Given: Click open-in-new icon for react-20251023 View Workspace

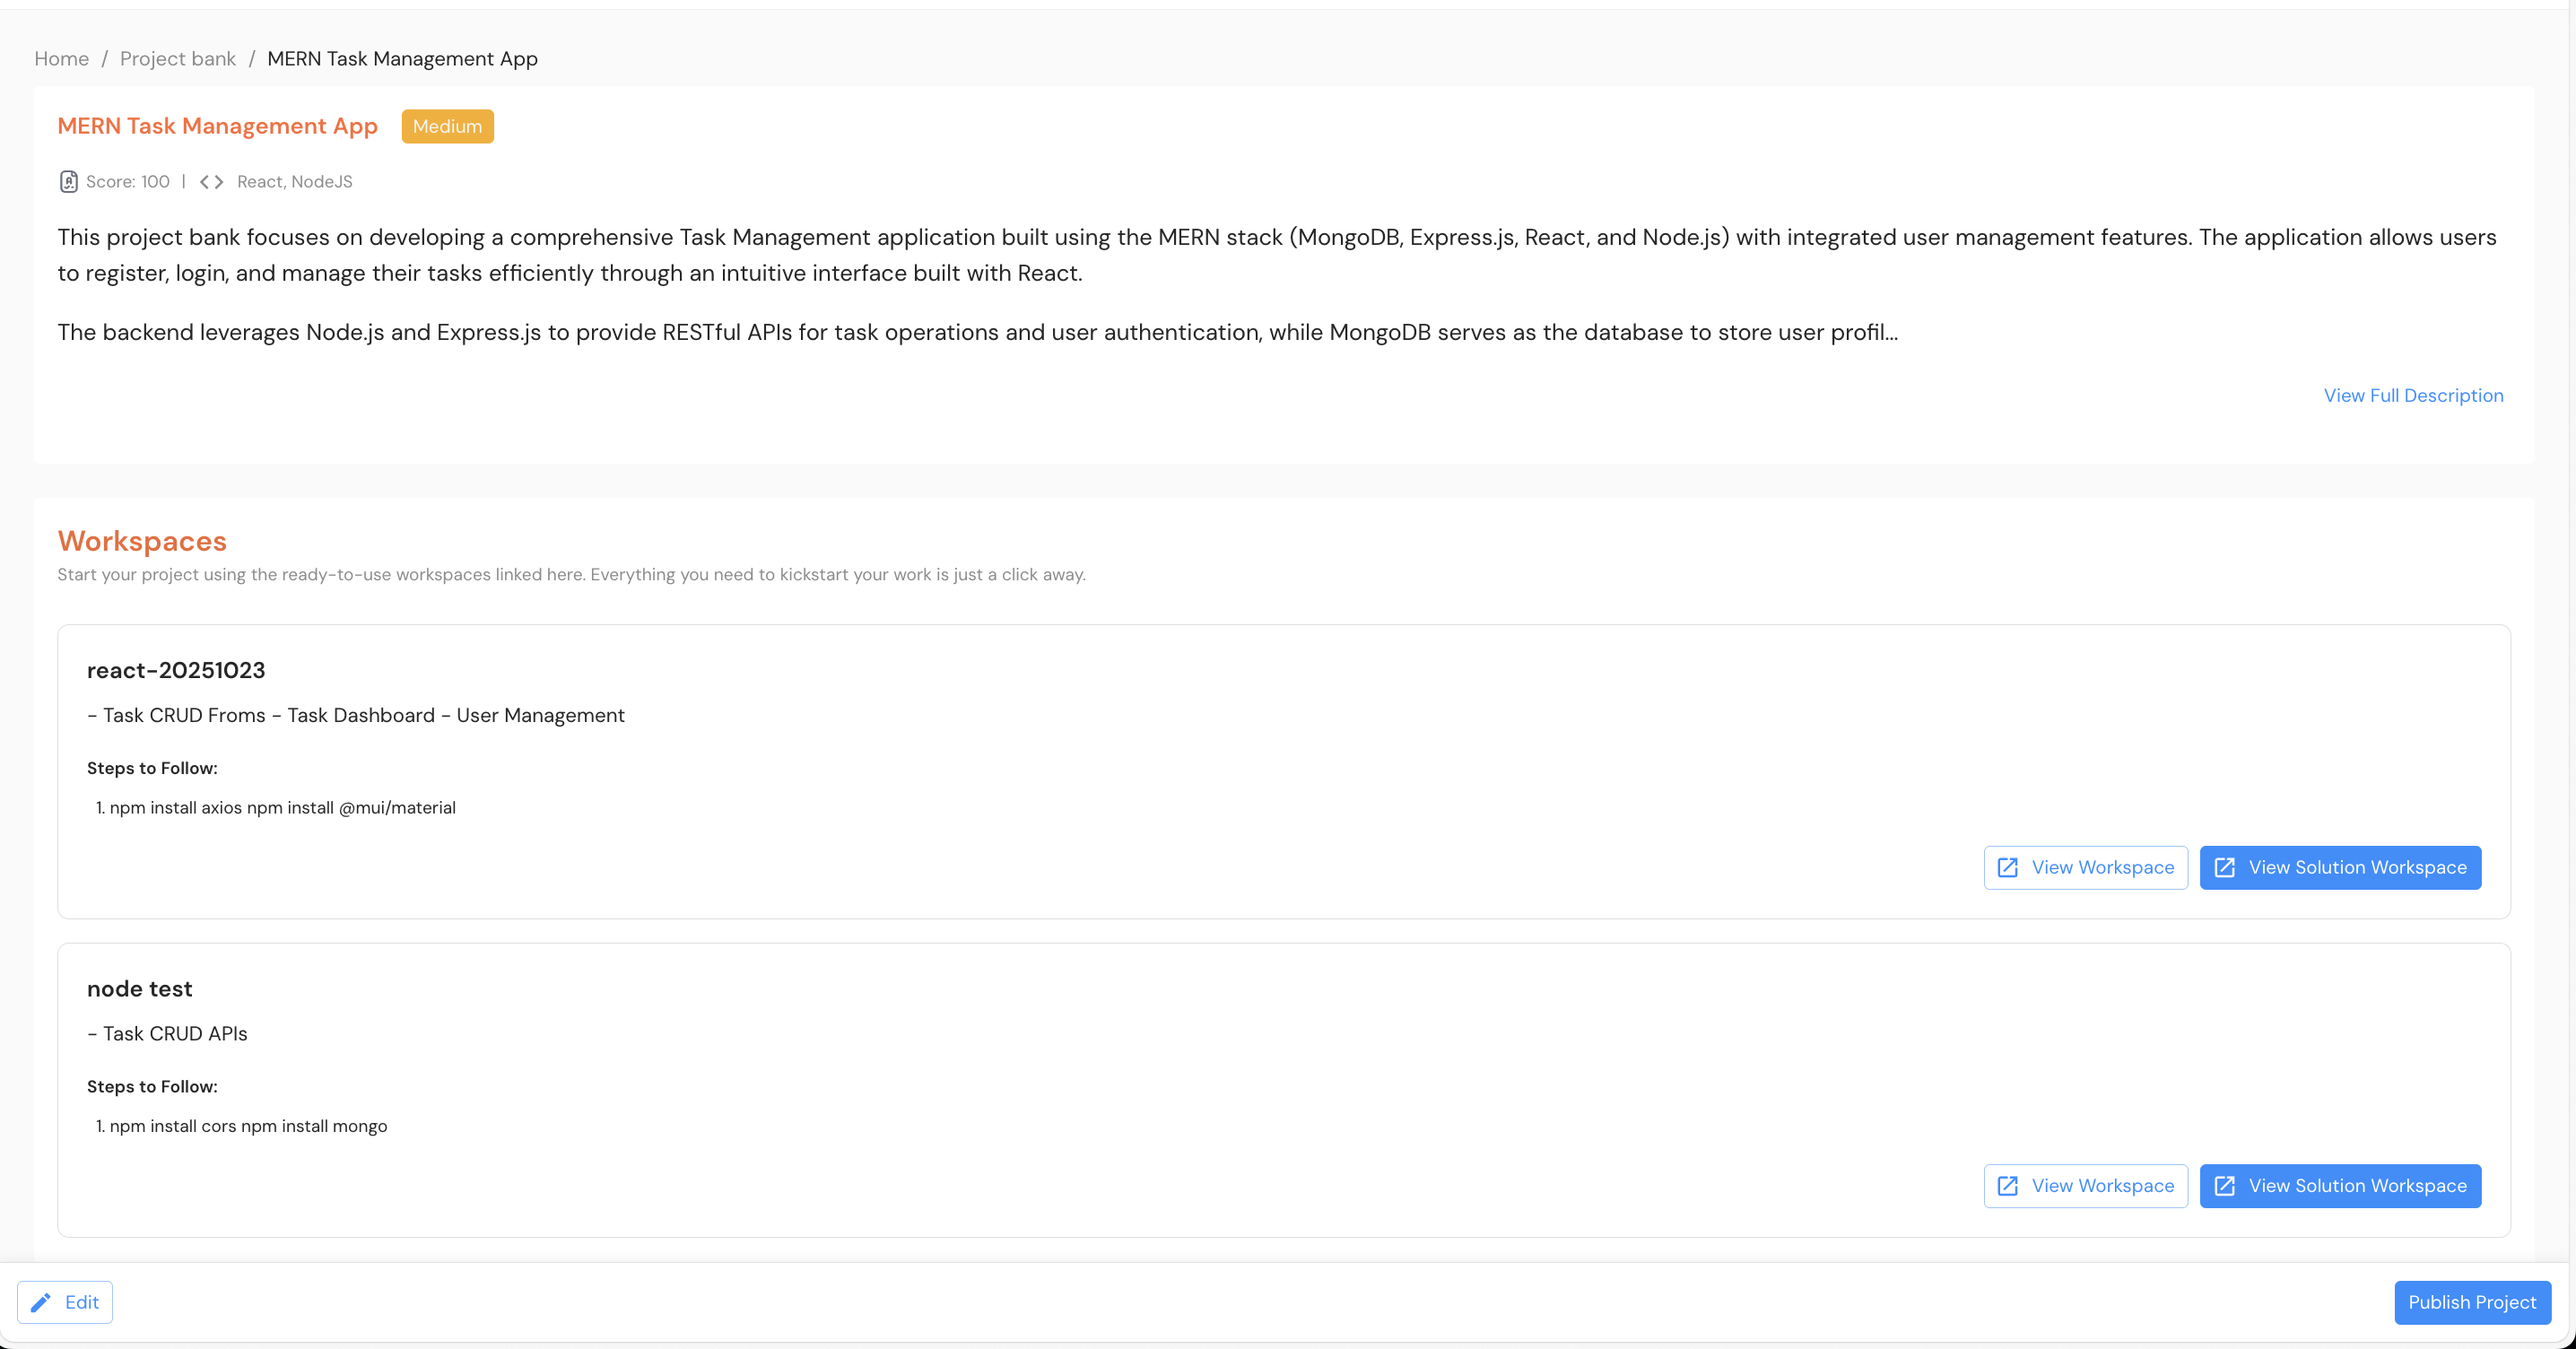Looking at the screenshot, I should click(x=2007, y=867).
